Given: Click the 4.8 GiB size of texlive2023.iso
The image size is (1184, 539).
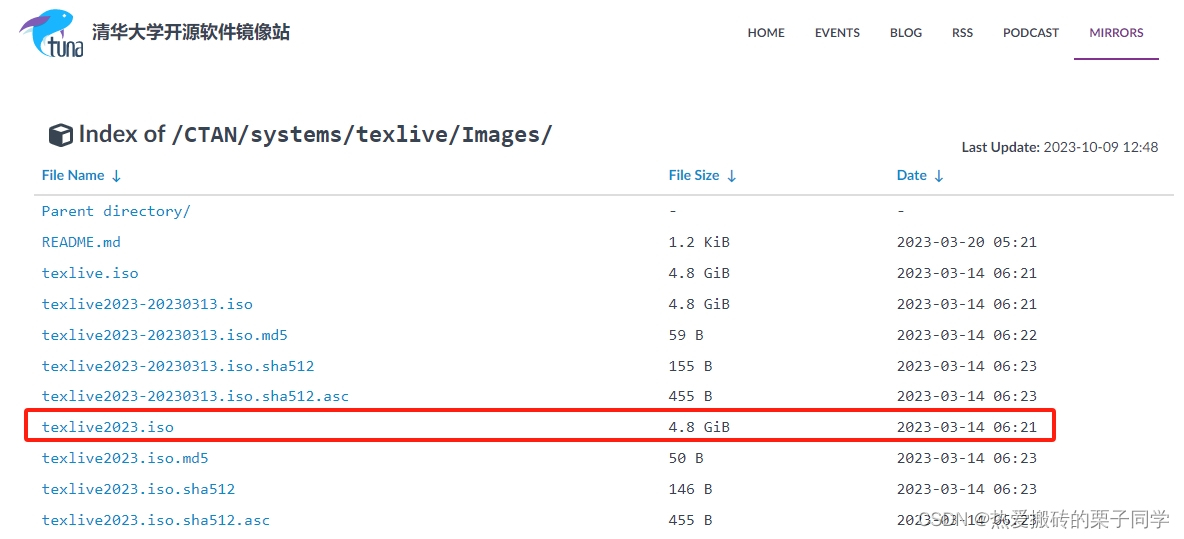Looking at the screenshot, I should point(699,427).
